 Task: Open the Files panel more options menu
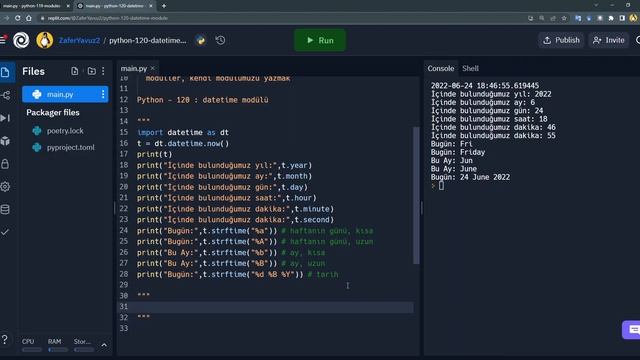coord(103,71)
